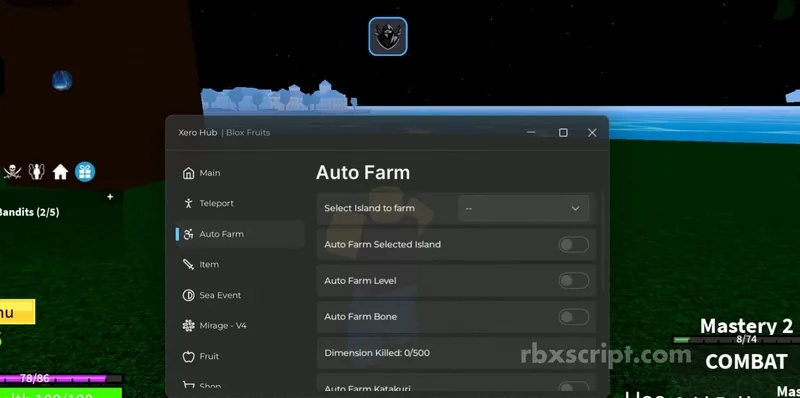Click the two-characters crew icon
Screen dimensions: 800x398
(37, 172)
